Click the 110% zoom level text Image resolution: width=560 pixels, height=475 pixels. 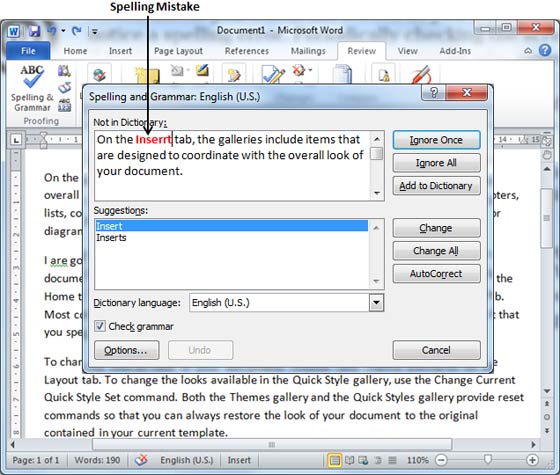tap(418, 460)
